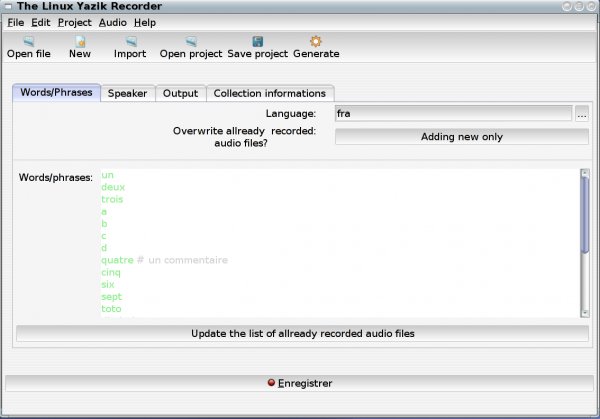
Task: Click the '# un commentaire' comment text
Action: pyautogui.click(x=183, y=260)
